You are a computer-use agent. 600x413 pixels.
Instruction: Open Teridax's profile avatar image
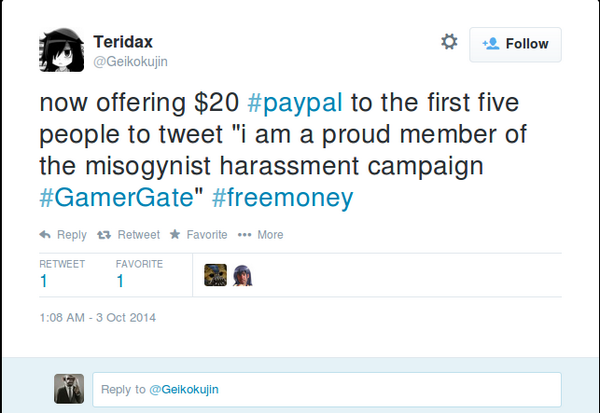coord(60,47)
